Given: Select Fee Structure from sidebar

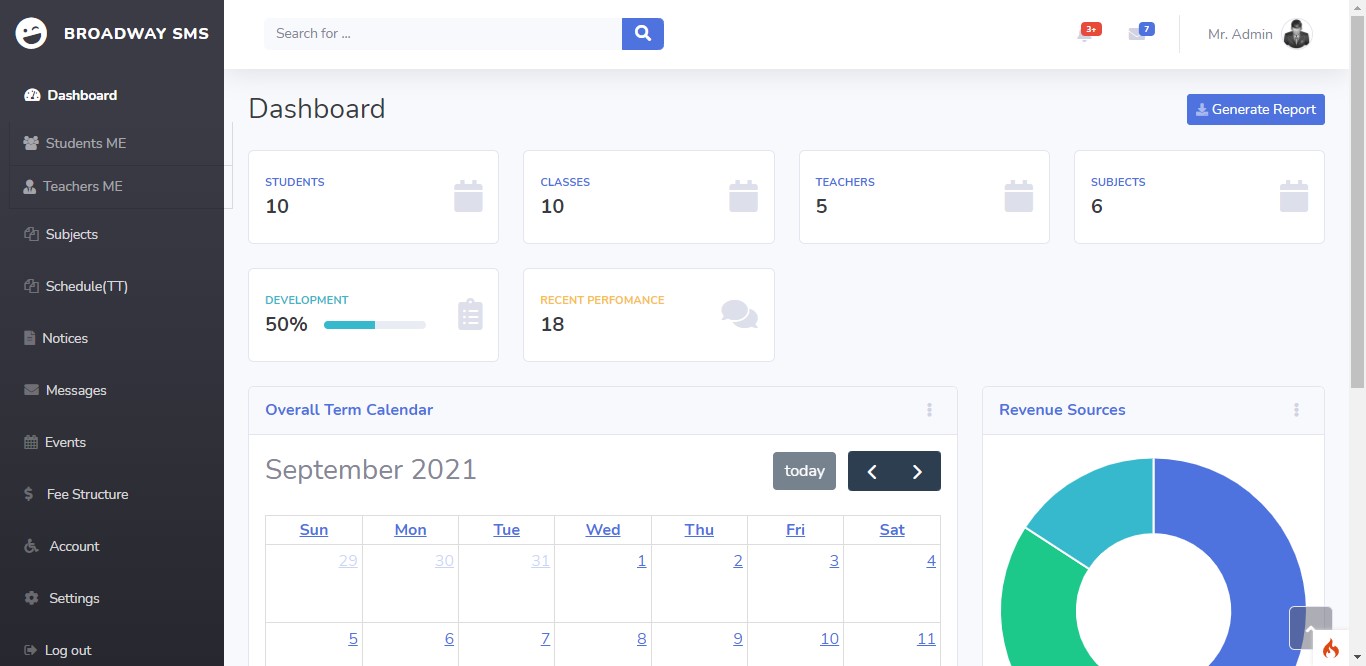Looking at the screenshot, I should pos(88,494).
